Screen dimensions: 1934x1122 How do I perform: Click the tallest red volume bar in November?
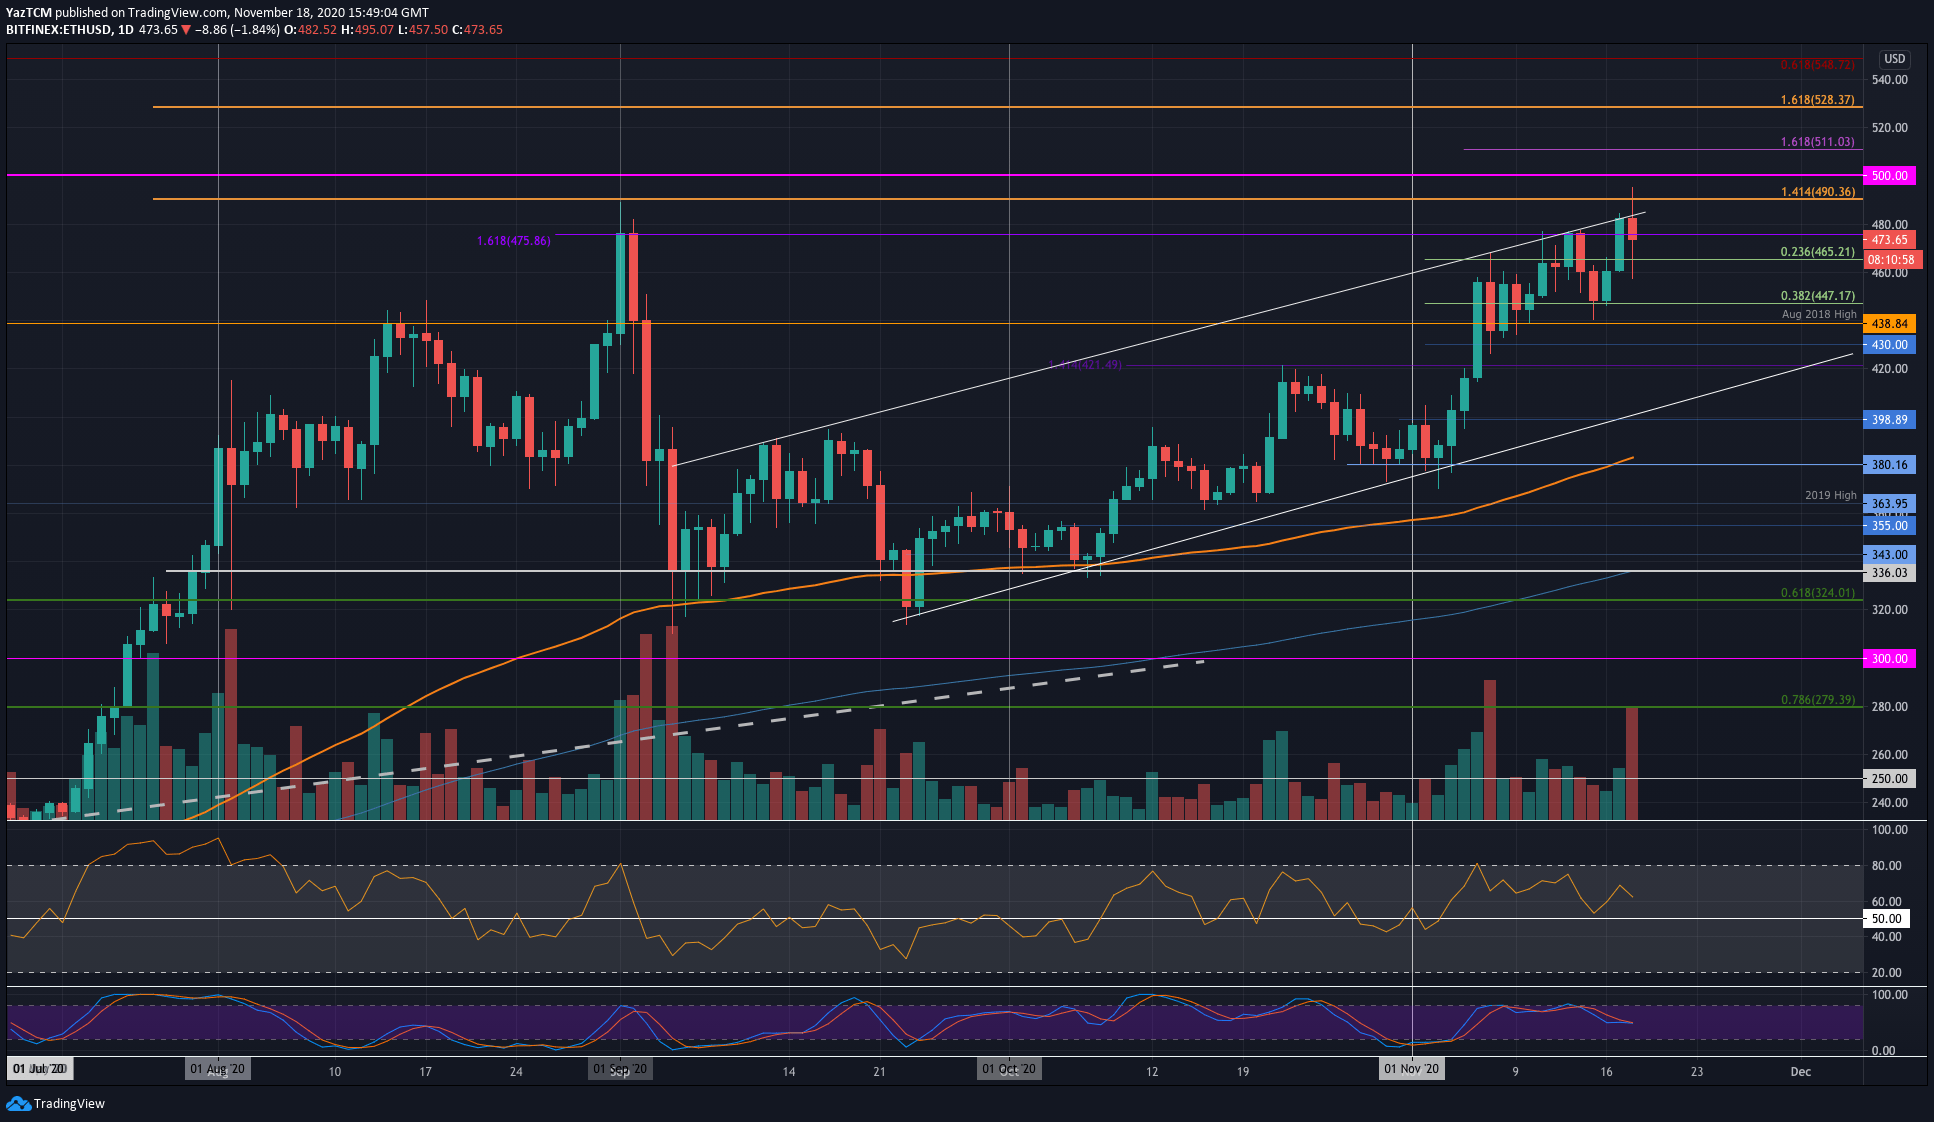coord(1490,750)
